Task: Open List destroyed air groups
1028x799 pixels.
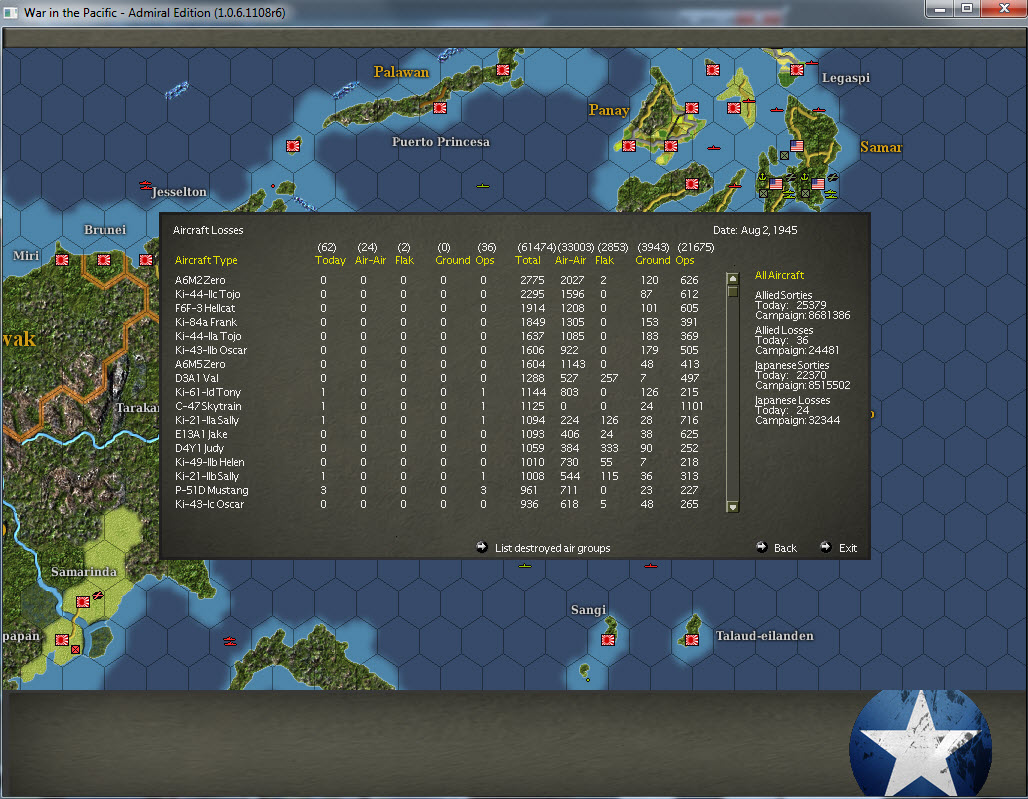Action: click(552, 548)
